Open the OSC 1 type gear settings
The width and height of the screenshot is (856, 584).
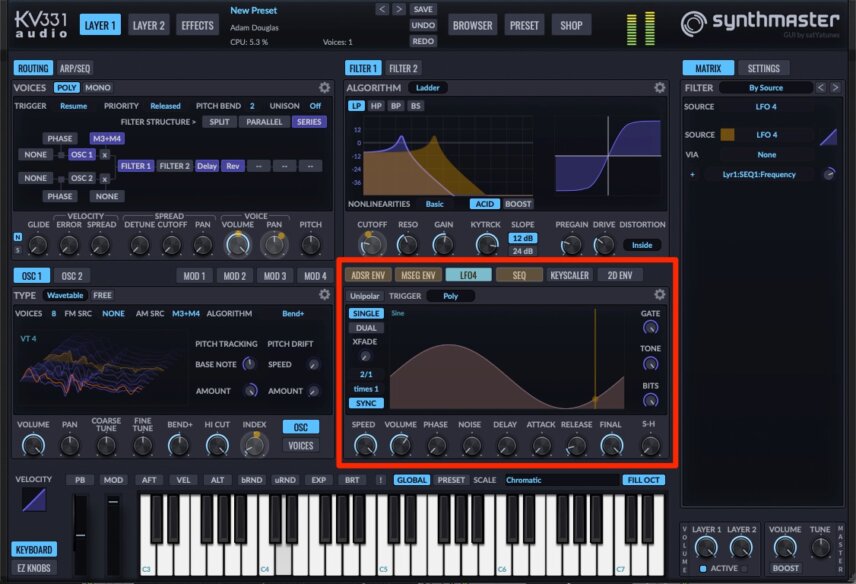(x=324, y=295)
